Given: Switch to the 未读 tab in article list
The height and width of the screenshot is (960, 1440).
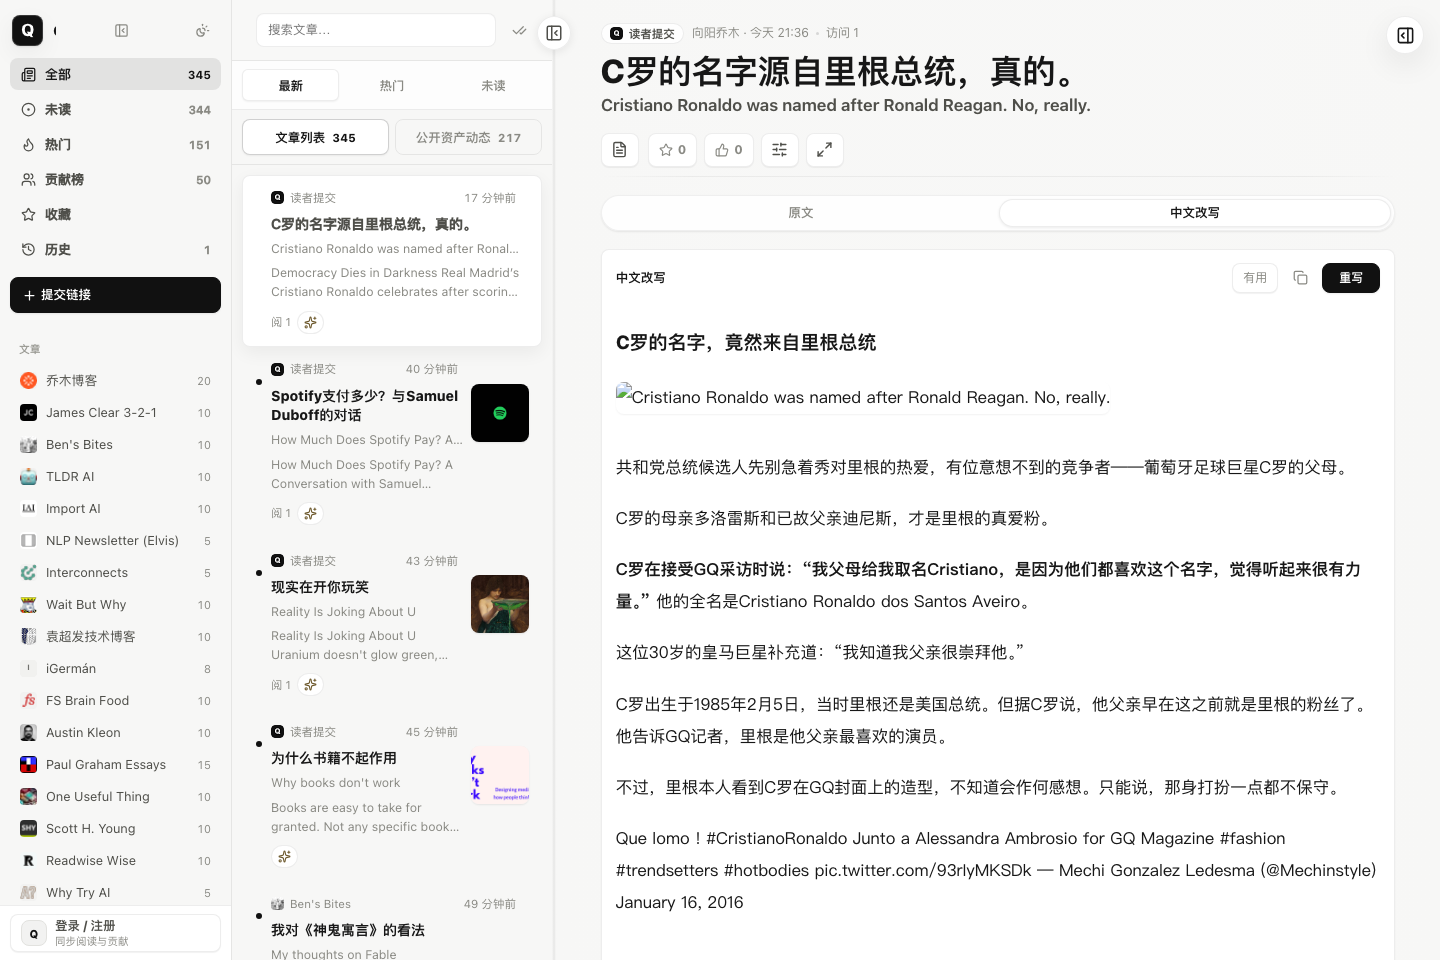Looking at the screenshot, I should pyautogui.click(x=493, y=86).
